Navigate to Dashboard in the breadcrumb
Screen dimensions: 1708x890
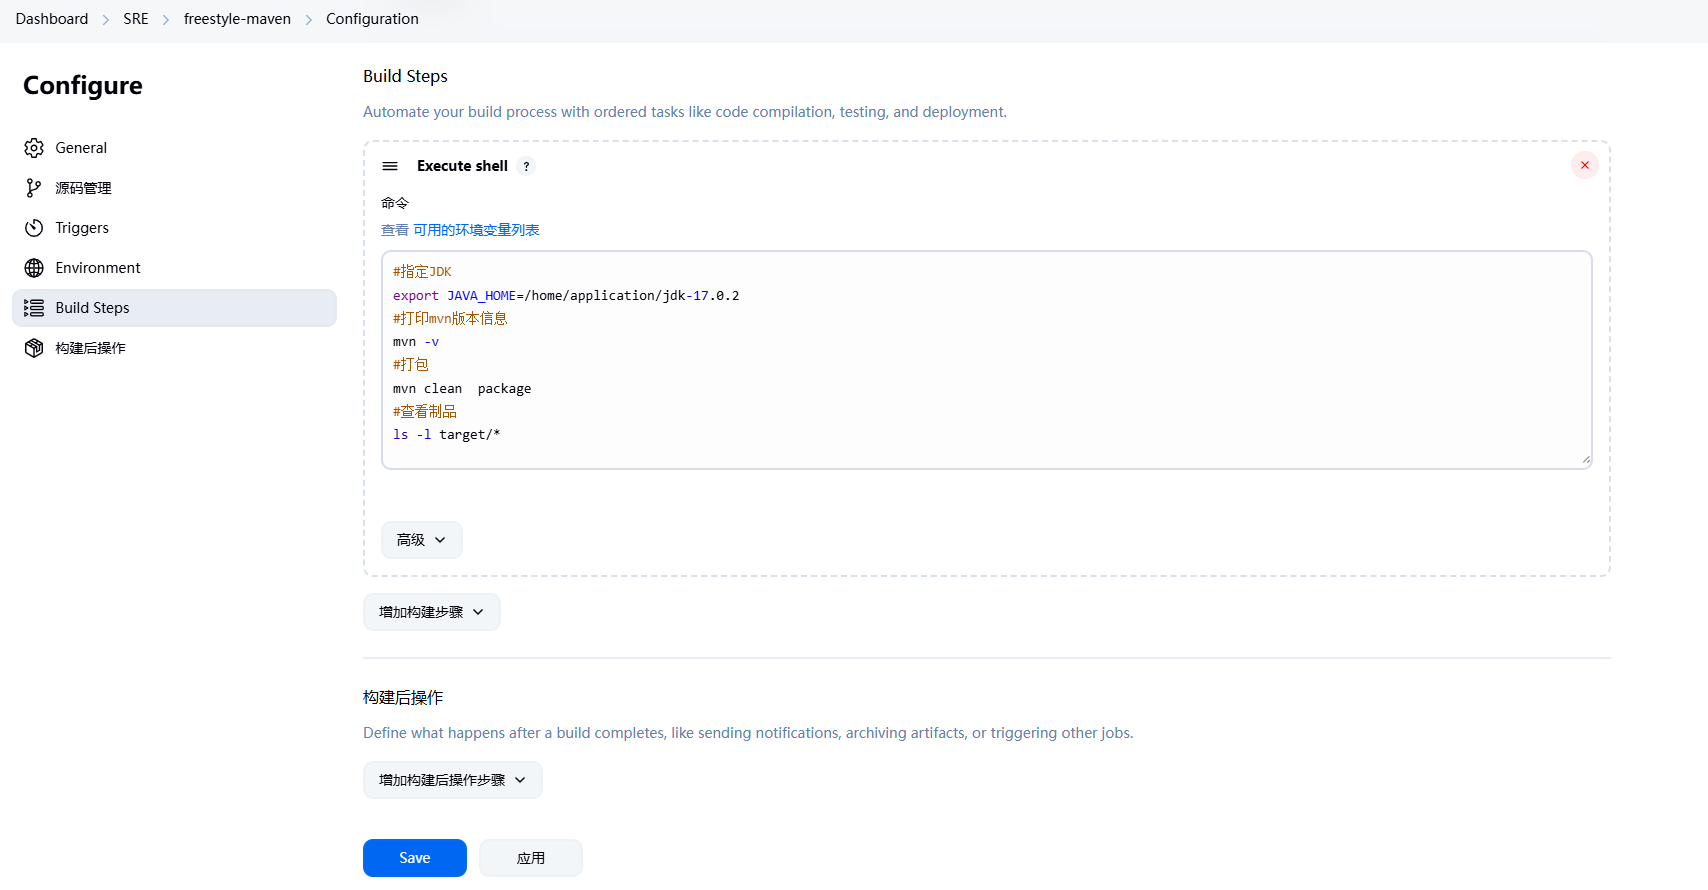pyautogui.click(x=52, y=19)
